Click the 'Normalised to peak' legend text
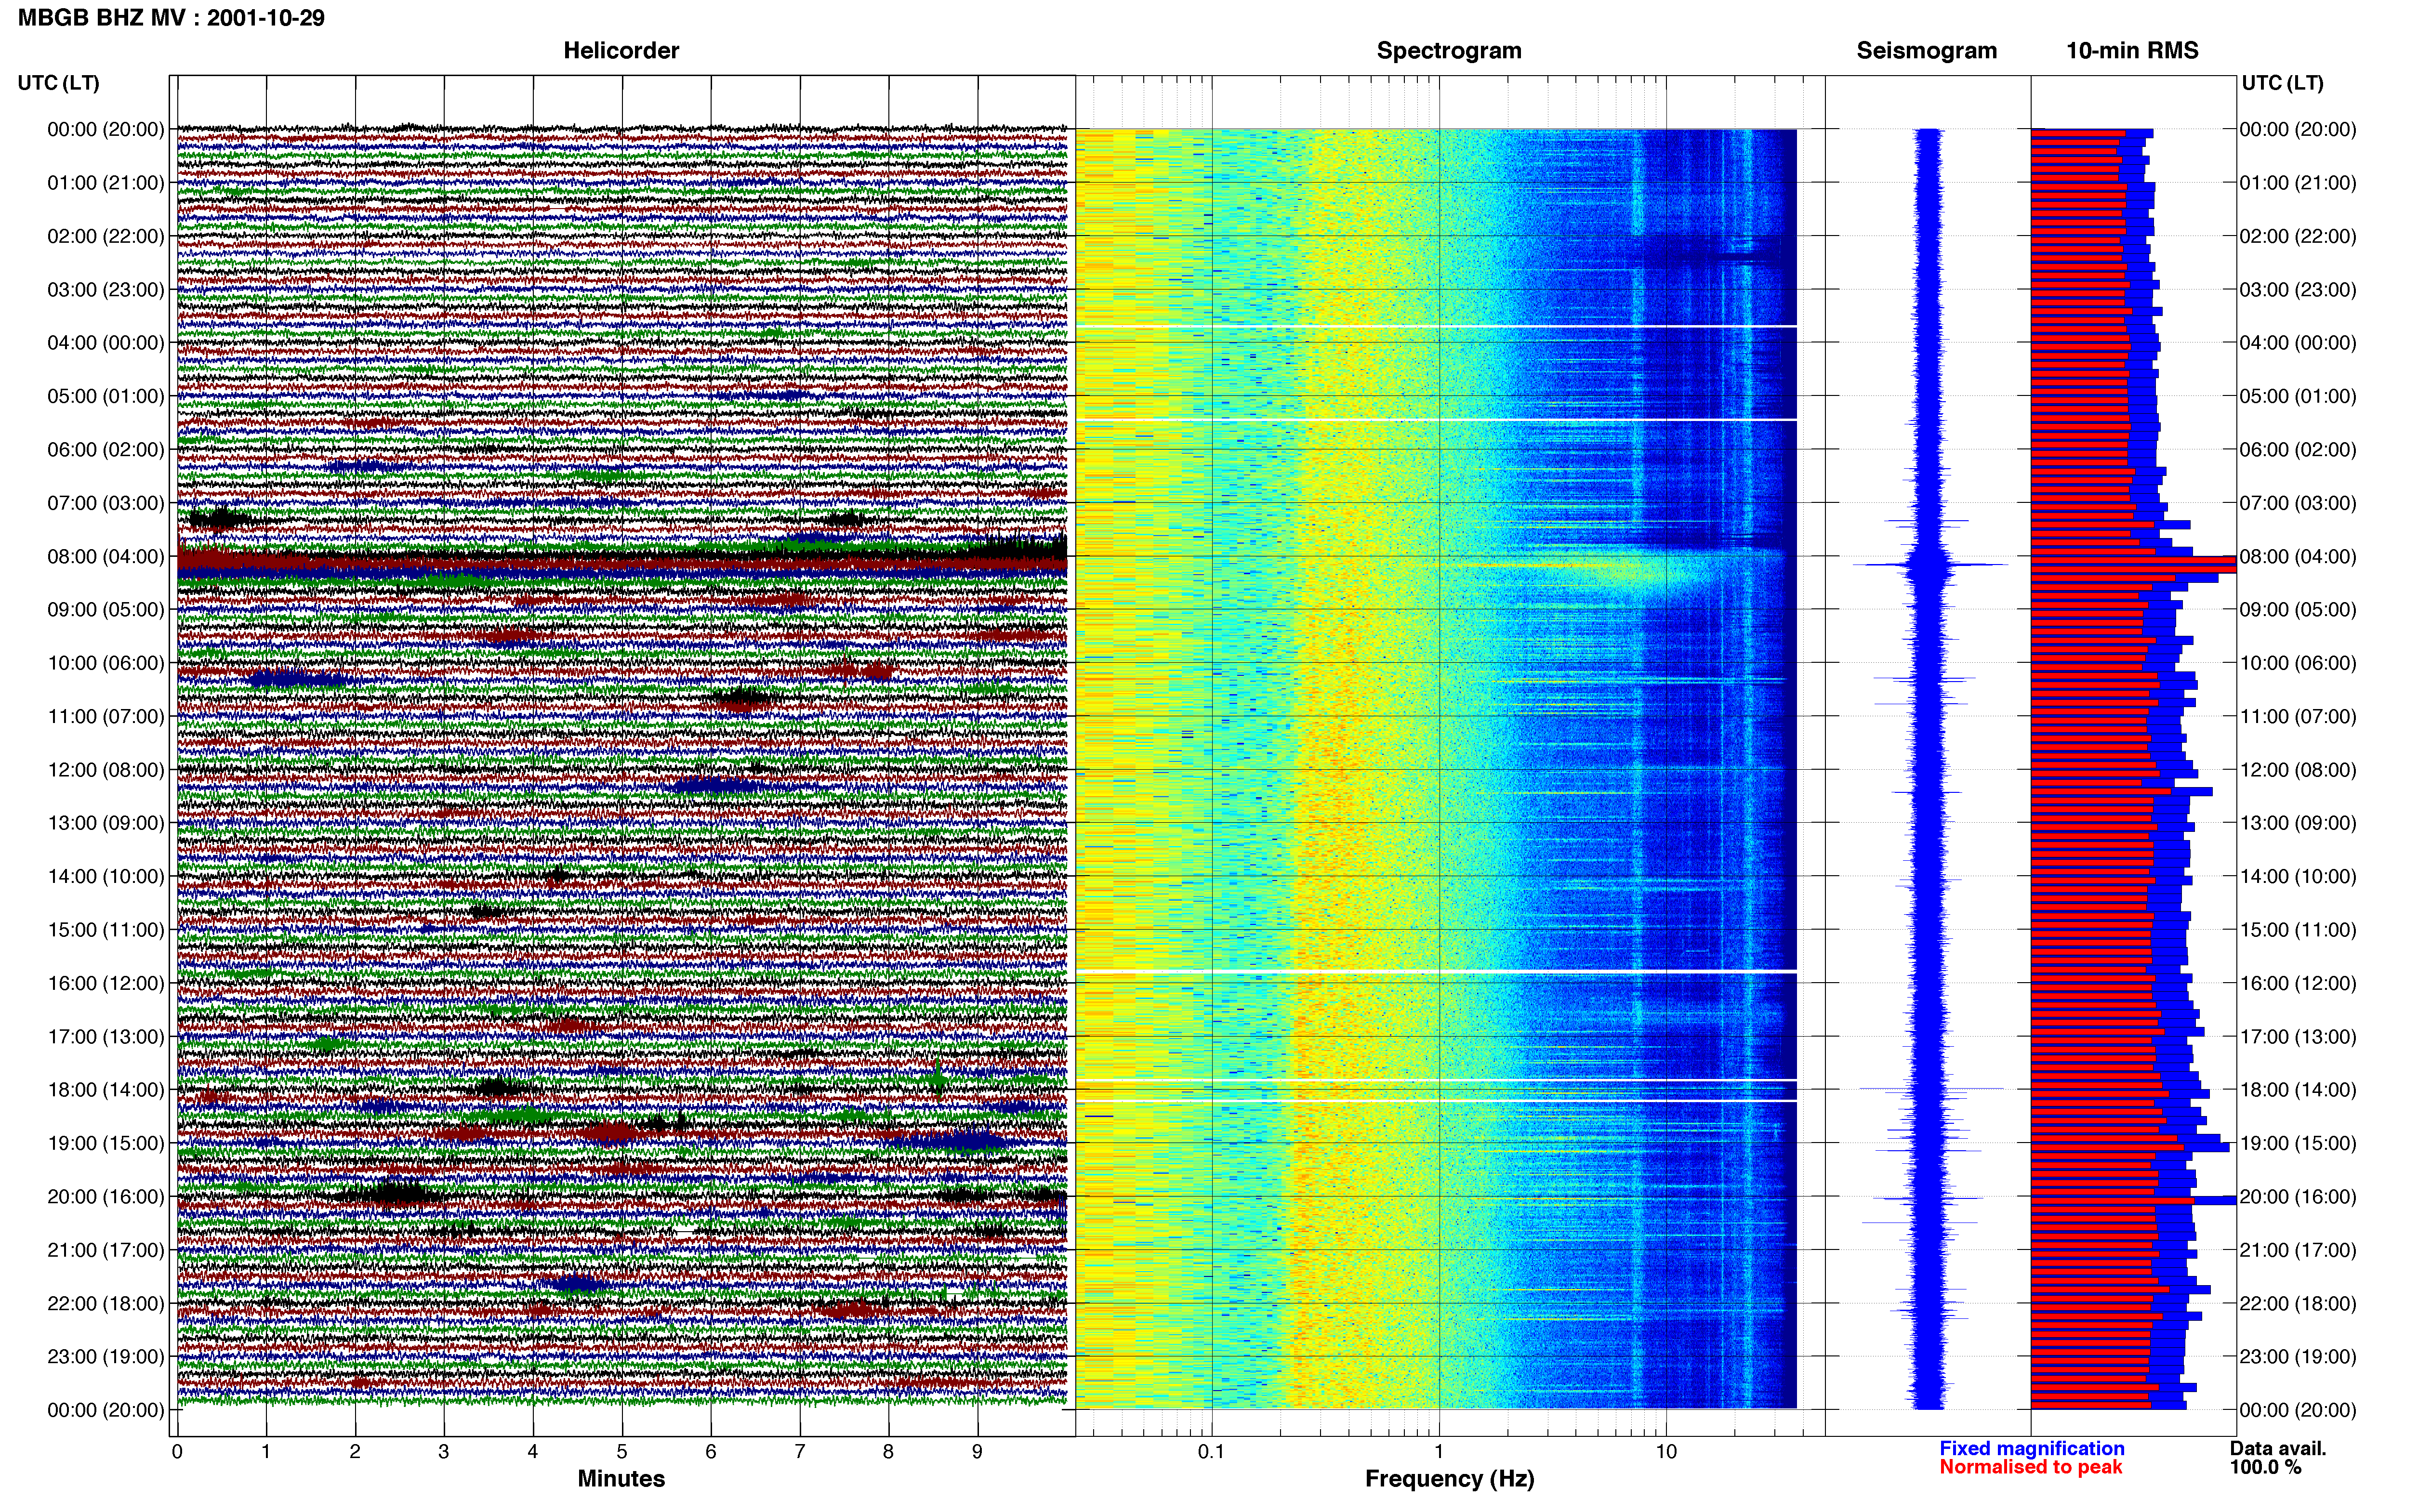 [2030, 1467]
